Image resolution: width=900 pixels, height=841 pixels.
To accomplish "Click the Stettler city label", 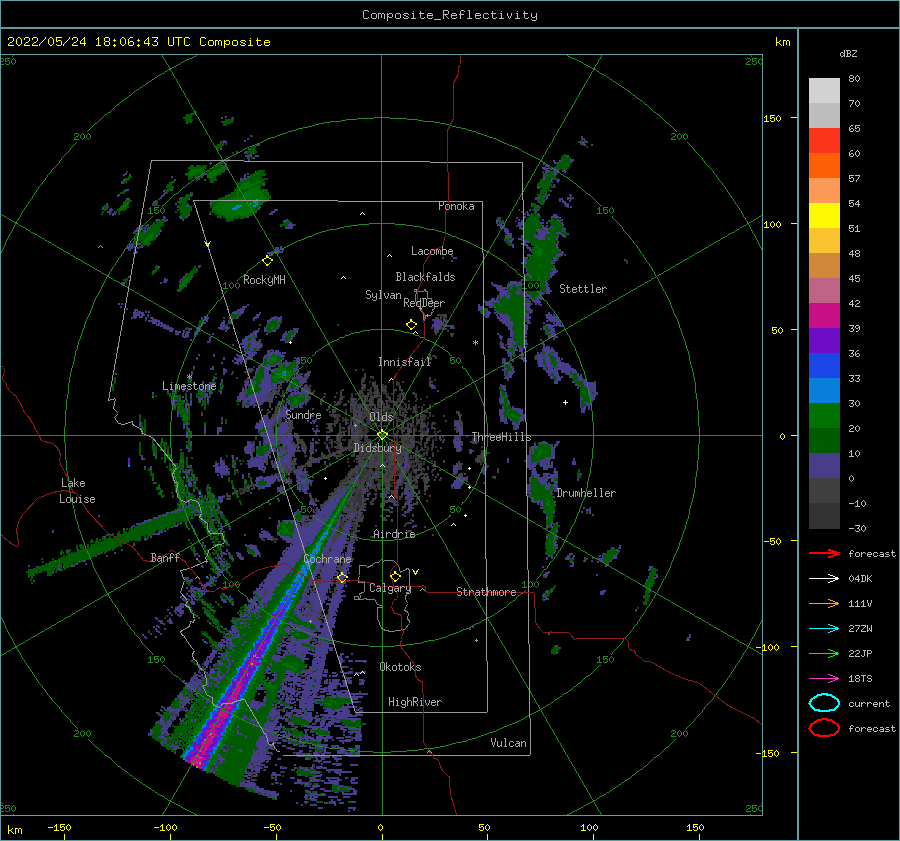I will (x=583, y=289).
